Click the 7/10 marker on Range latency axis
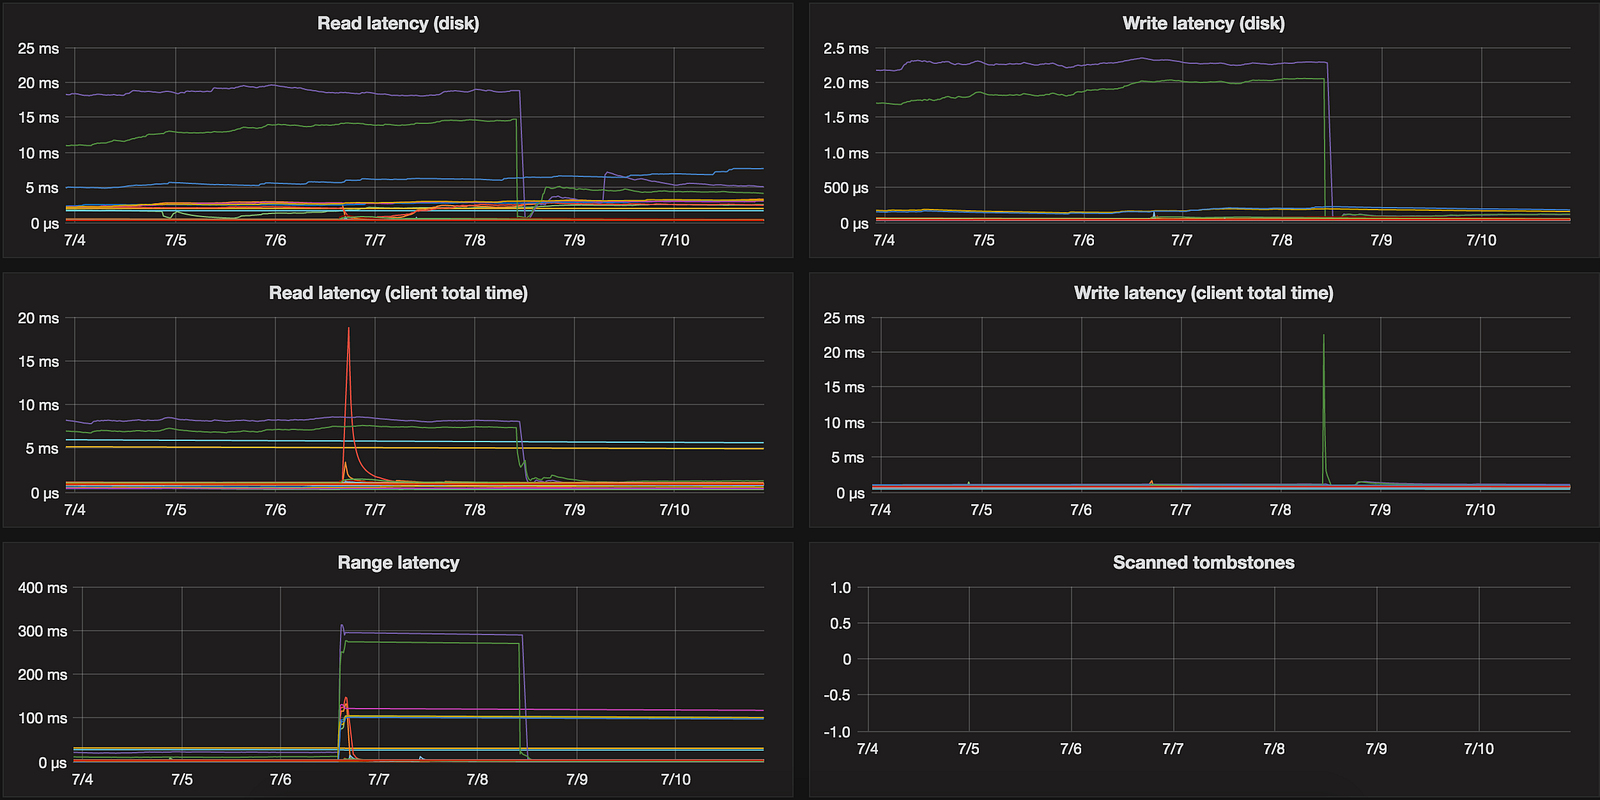 pyautogui.click(x=675, y=779)
